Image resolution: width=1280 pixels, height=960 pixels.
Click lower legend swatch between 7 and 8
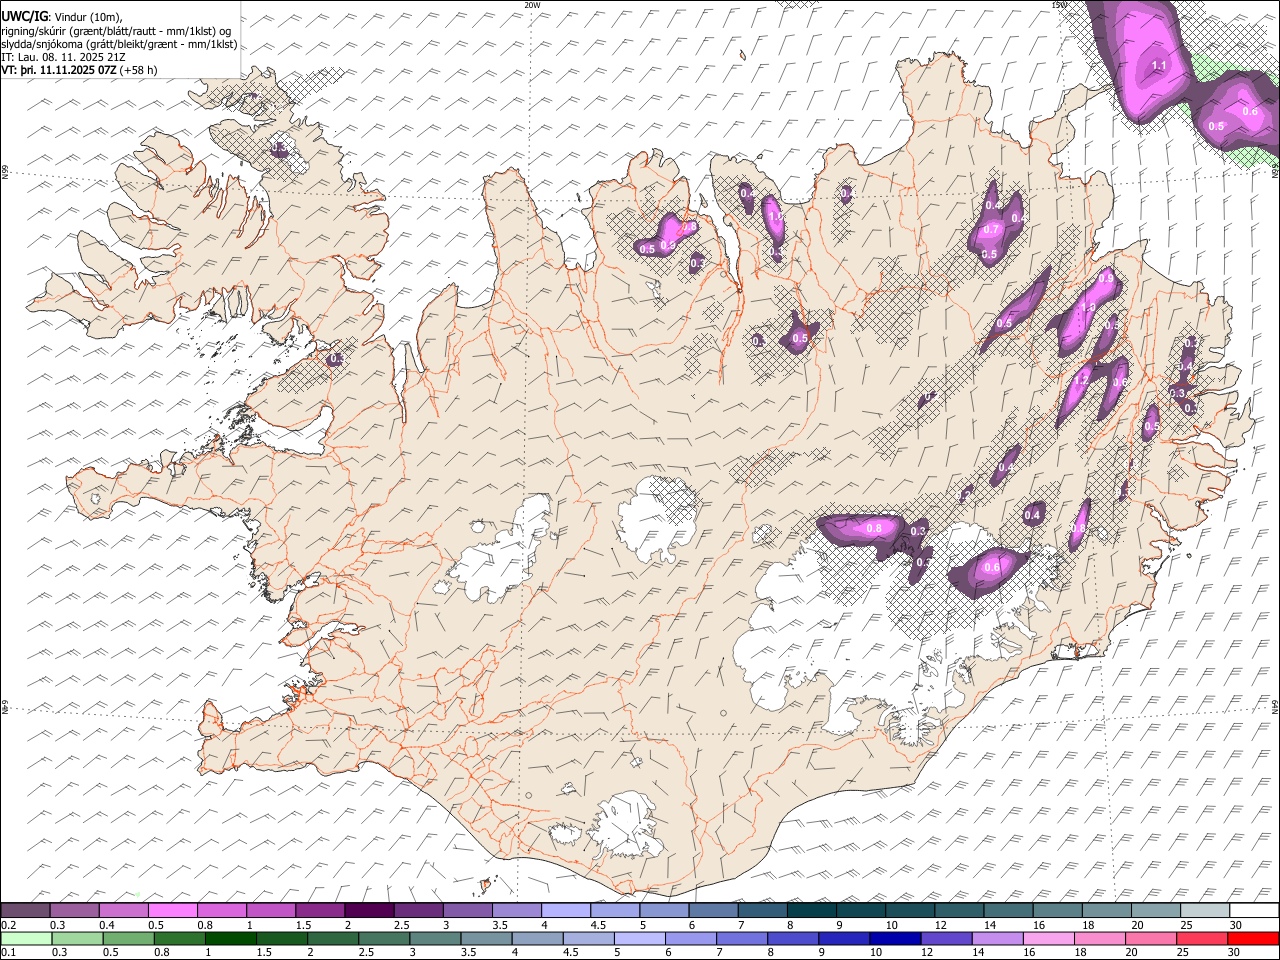tap(741, 938)
